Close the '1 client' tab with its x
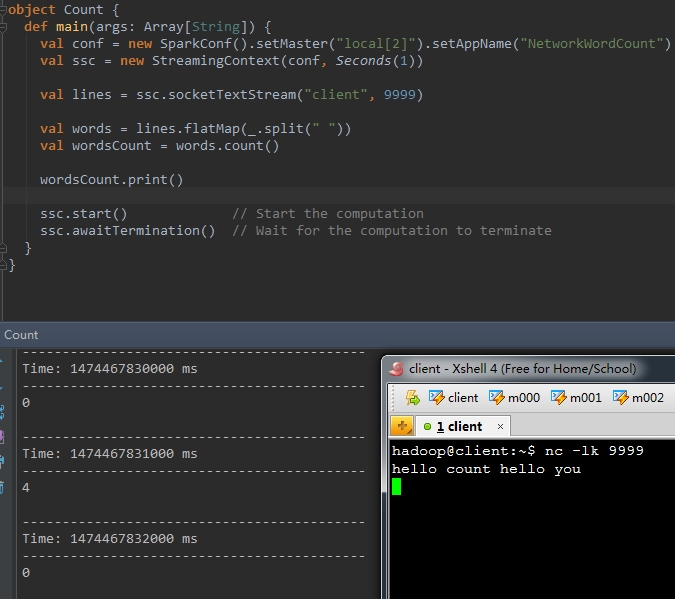 (x=500, y=426)
